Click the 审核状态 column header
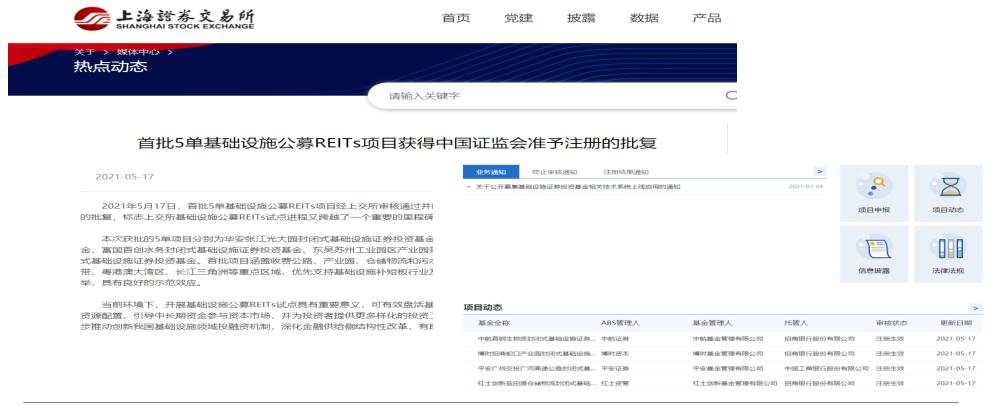Image resolution: width=991 pixels, height=406 pixels. pyautogui.click(x=892, y=323)
